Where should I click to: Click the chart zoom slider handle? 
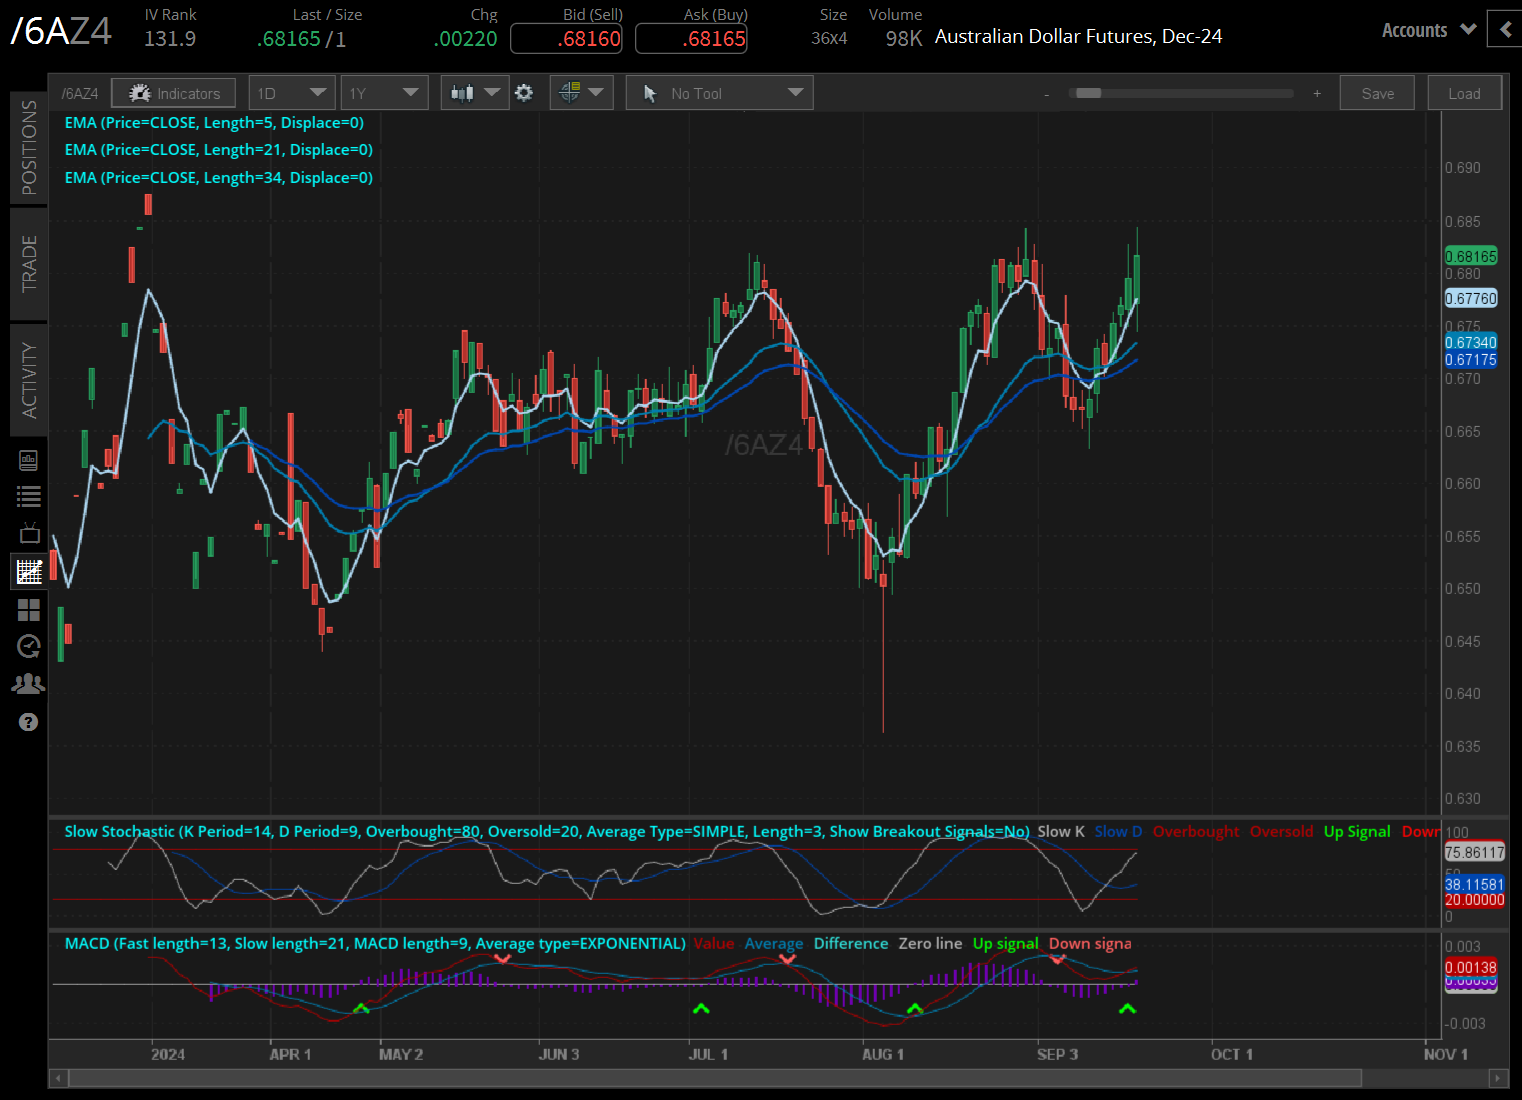coord(1088,93)
